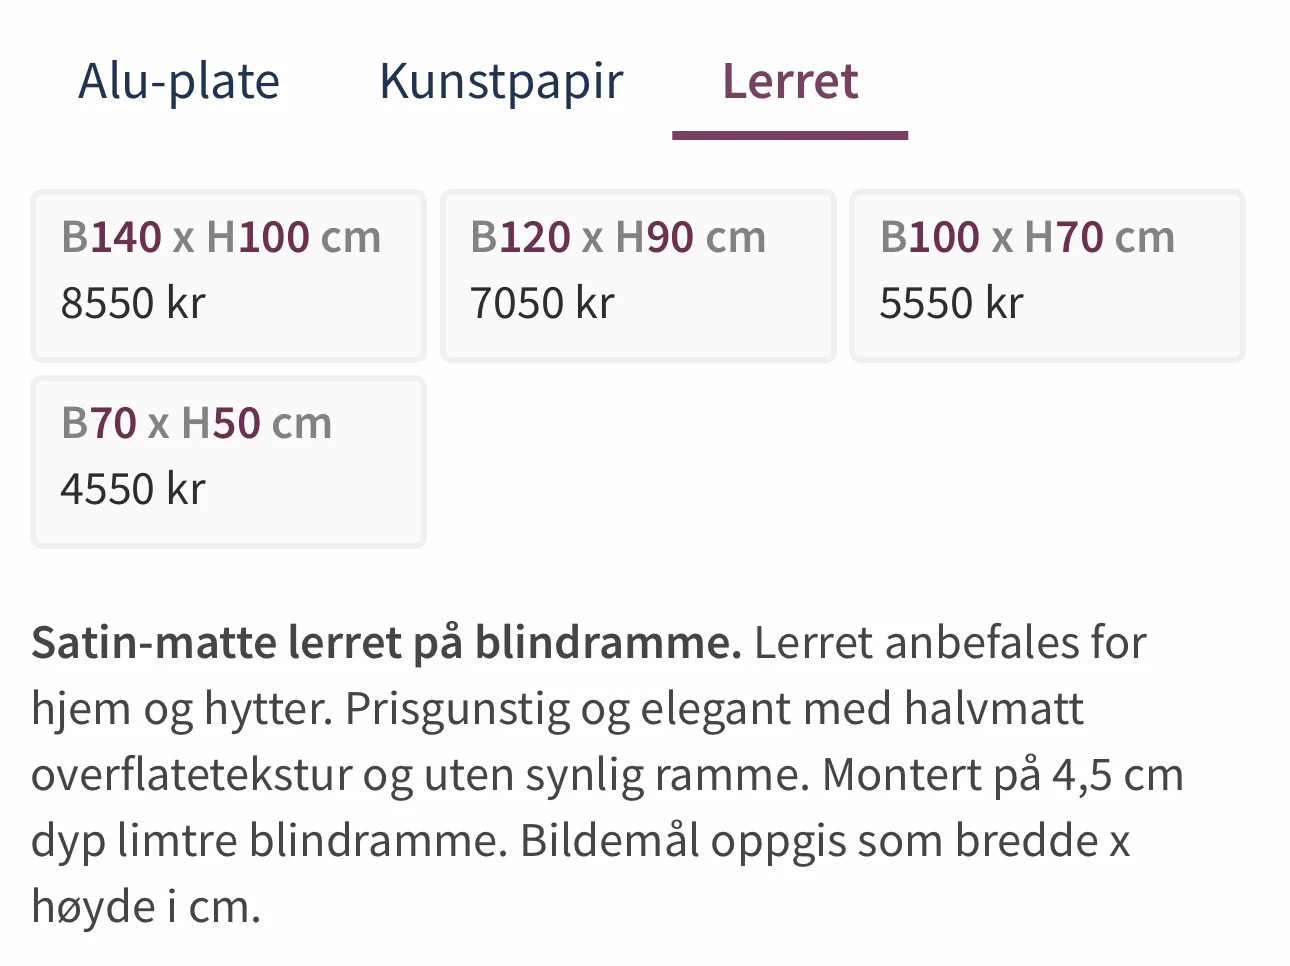
Task: Select the B120 x H90 cm size card
Action: tap(638, 275)
